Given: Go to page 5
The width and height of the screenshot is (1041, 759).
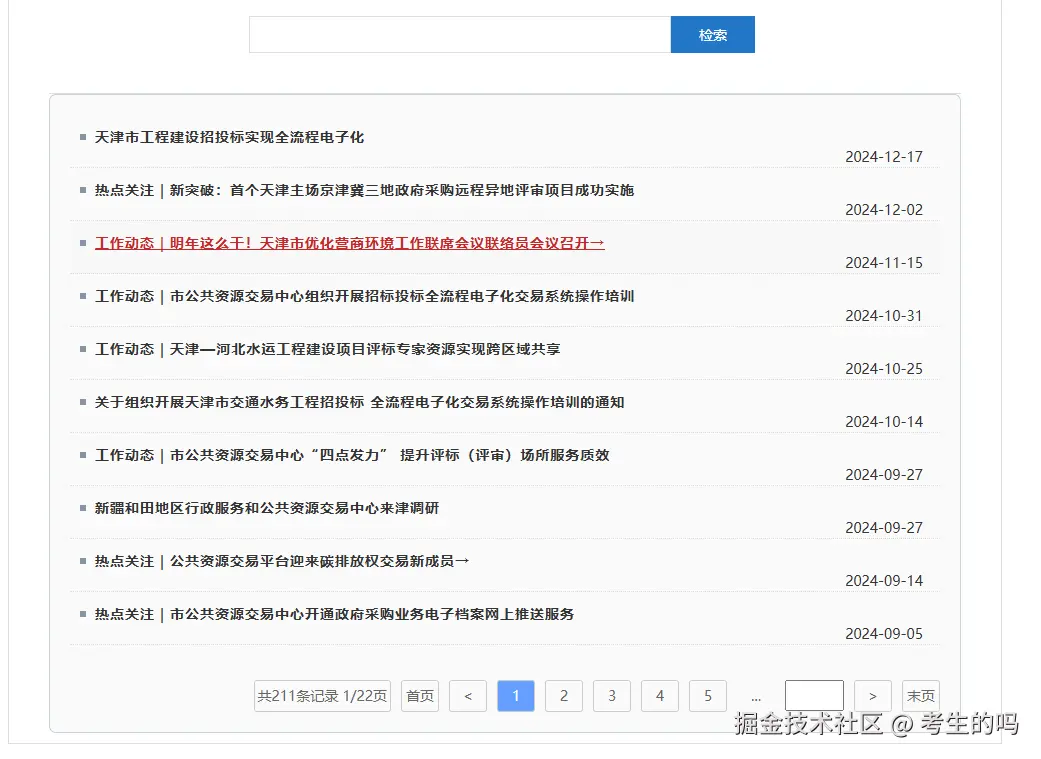Looking at the screenshot, I should (x=708, y=696).
